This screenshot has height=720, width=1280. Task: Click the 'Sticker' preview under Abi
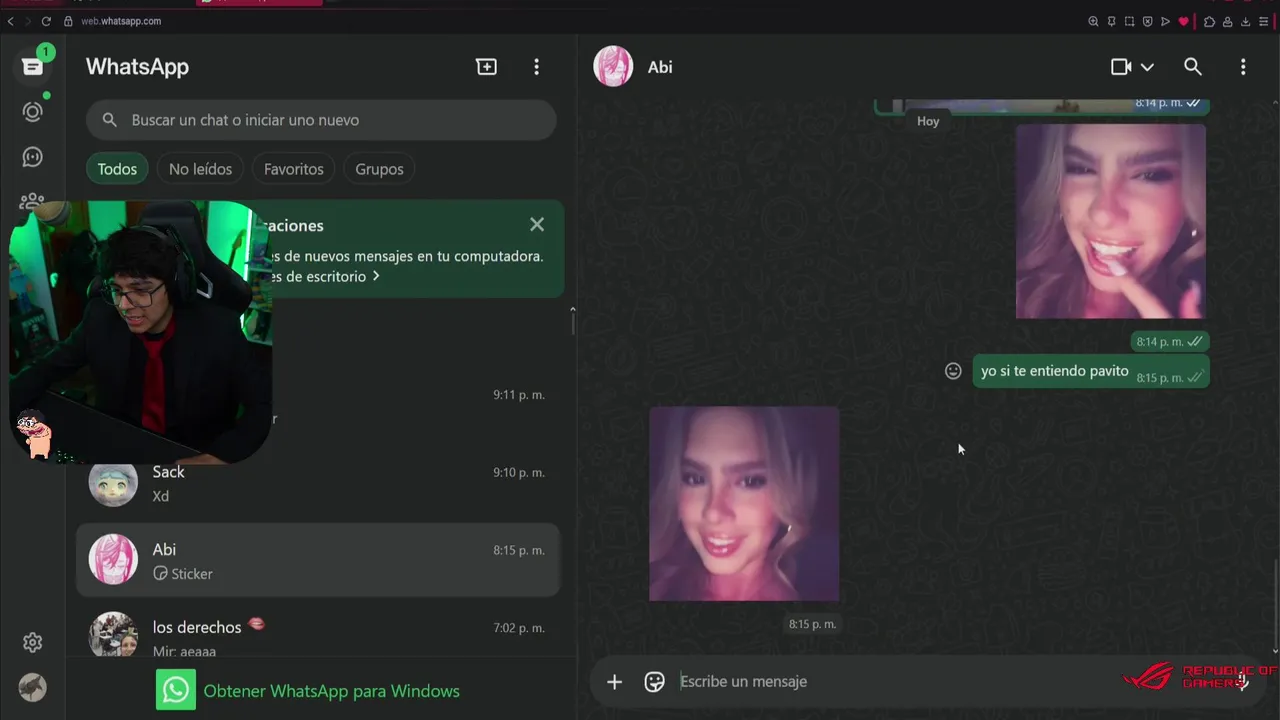click(x=183, y=574)
